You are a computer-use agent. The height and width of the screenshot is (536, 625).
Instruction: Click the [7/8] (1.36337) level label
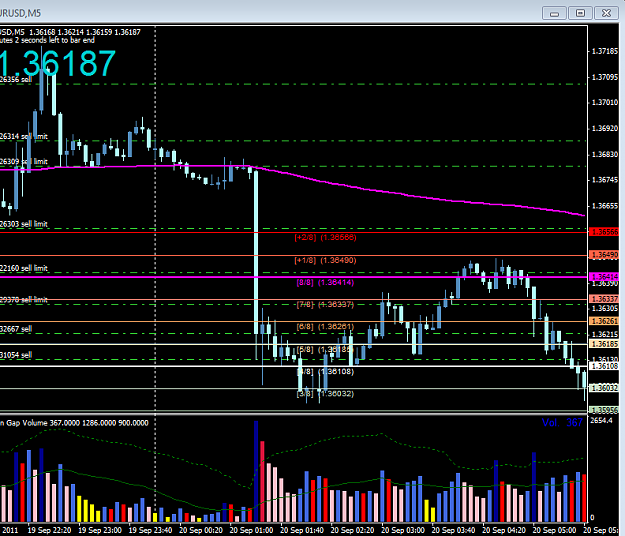325,304
